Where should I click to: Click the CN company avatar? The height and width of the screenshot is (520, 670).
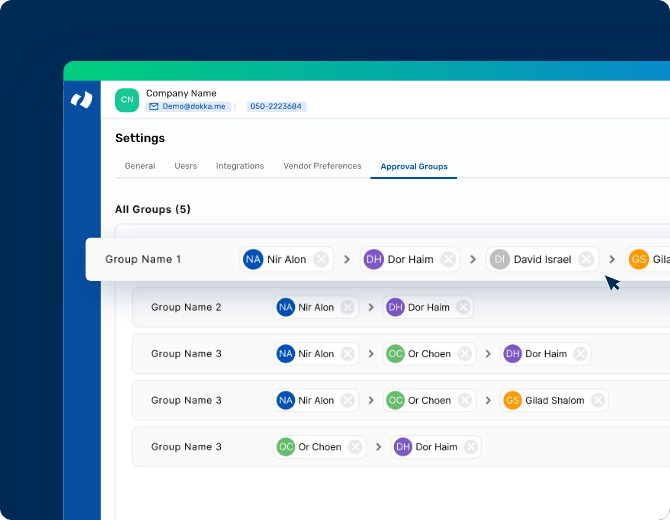(x=127, y=100)
